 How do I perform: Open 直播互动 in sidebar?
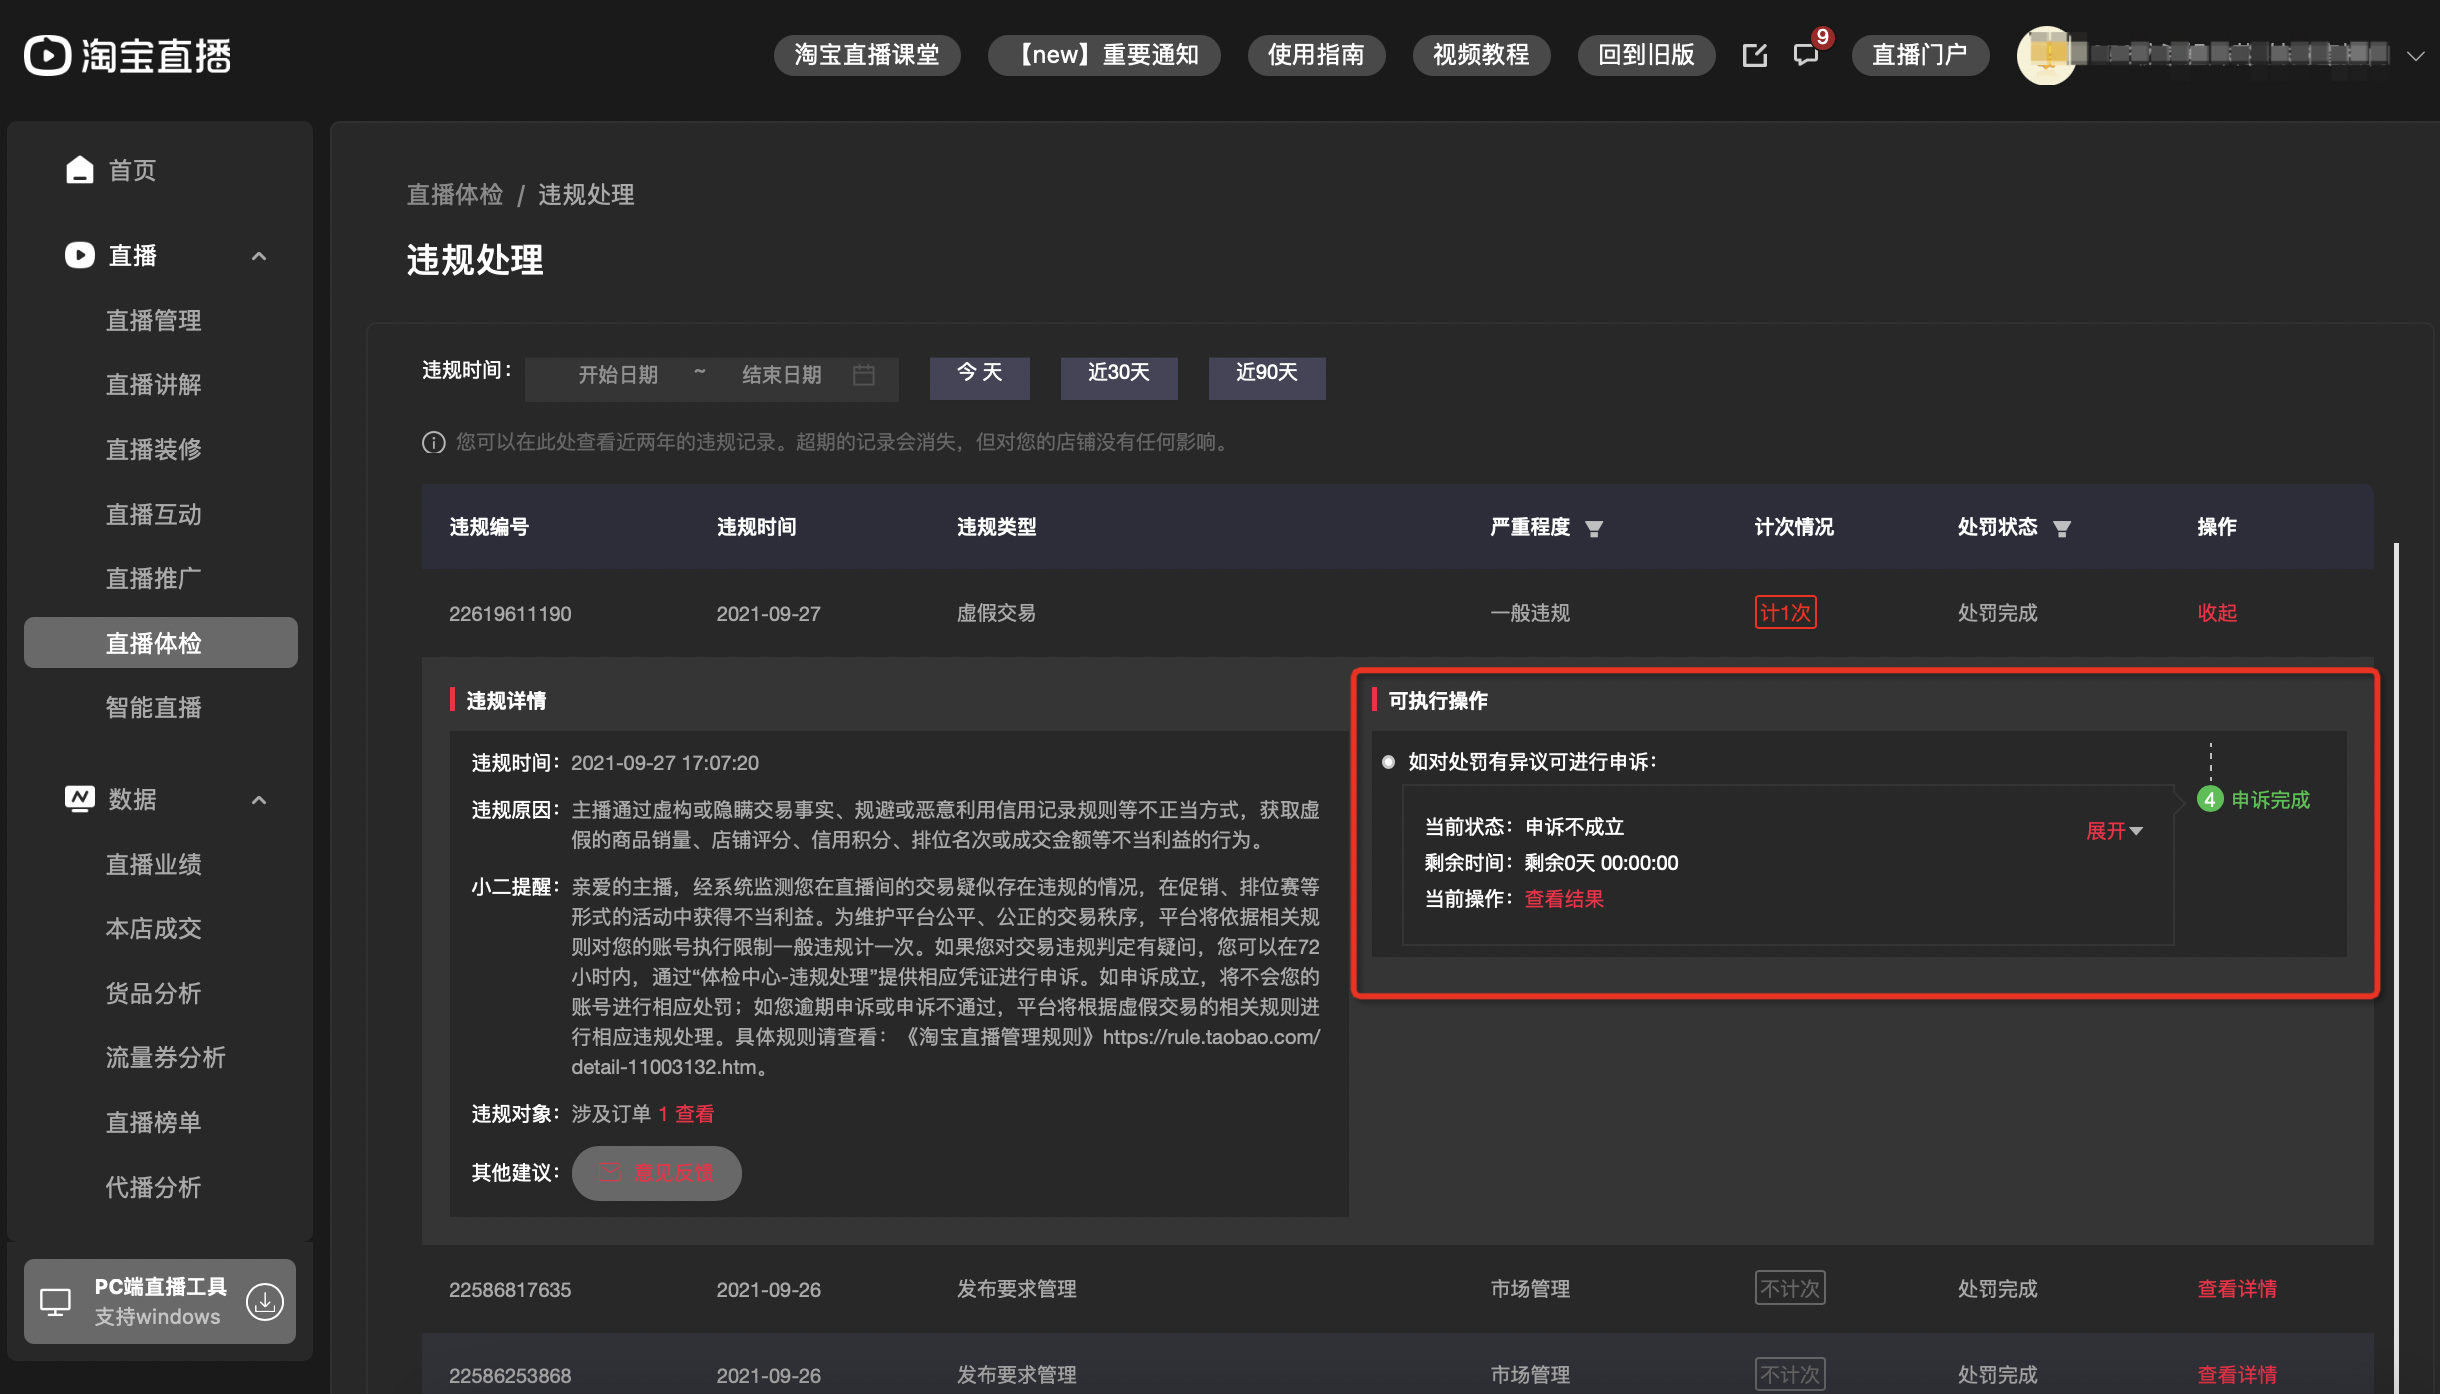pyautogui.click(x=154, y=514)
